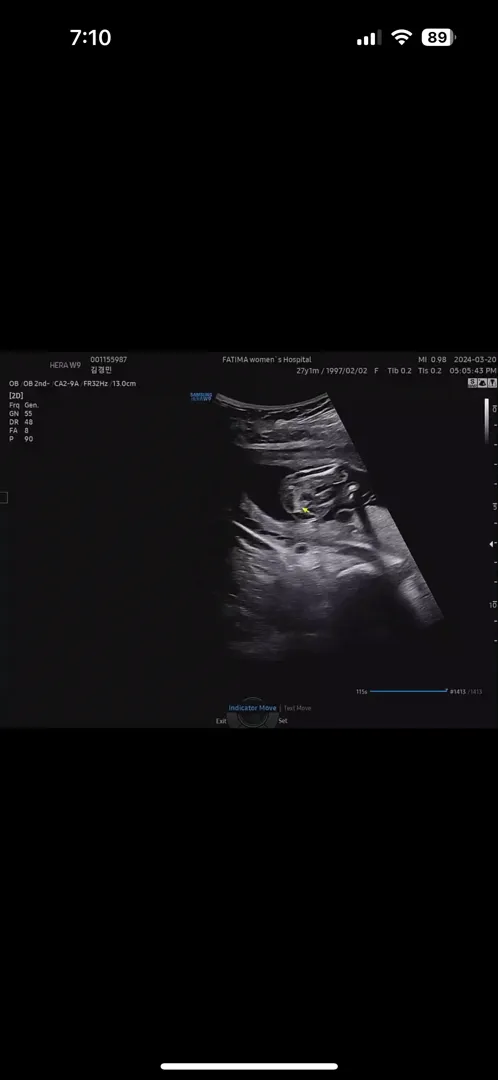
Task: Click the FR32Hz frame rate label
Action: 96,384
